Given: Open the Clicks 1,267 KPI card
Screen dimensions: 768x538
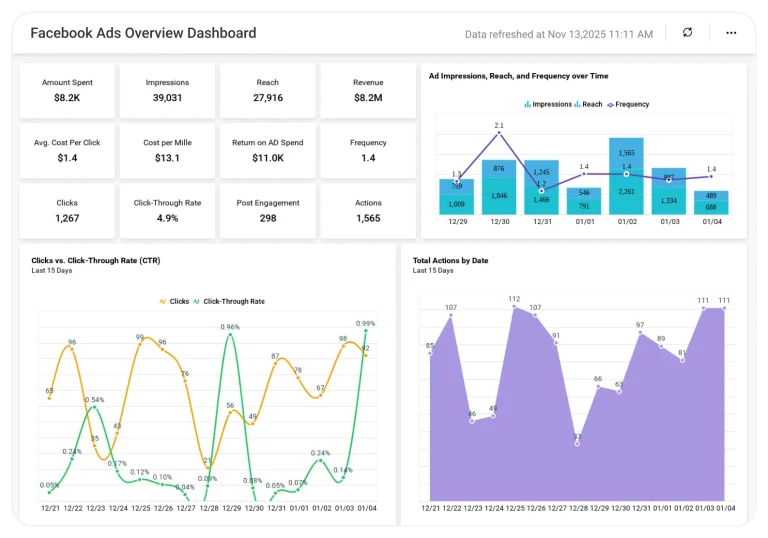Looking at the screenshot, I should click(67, 211).
